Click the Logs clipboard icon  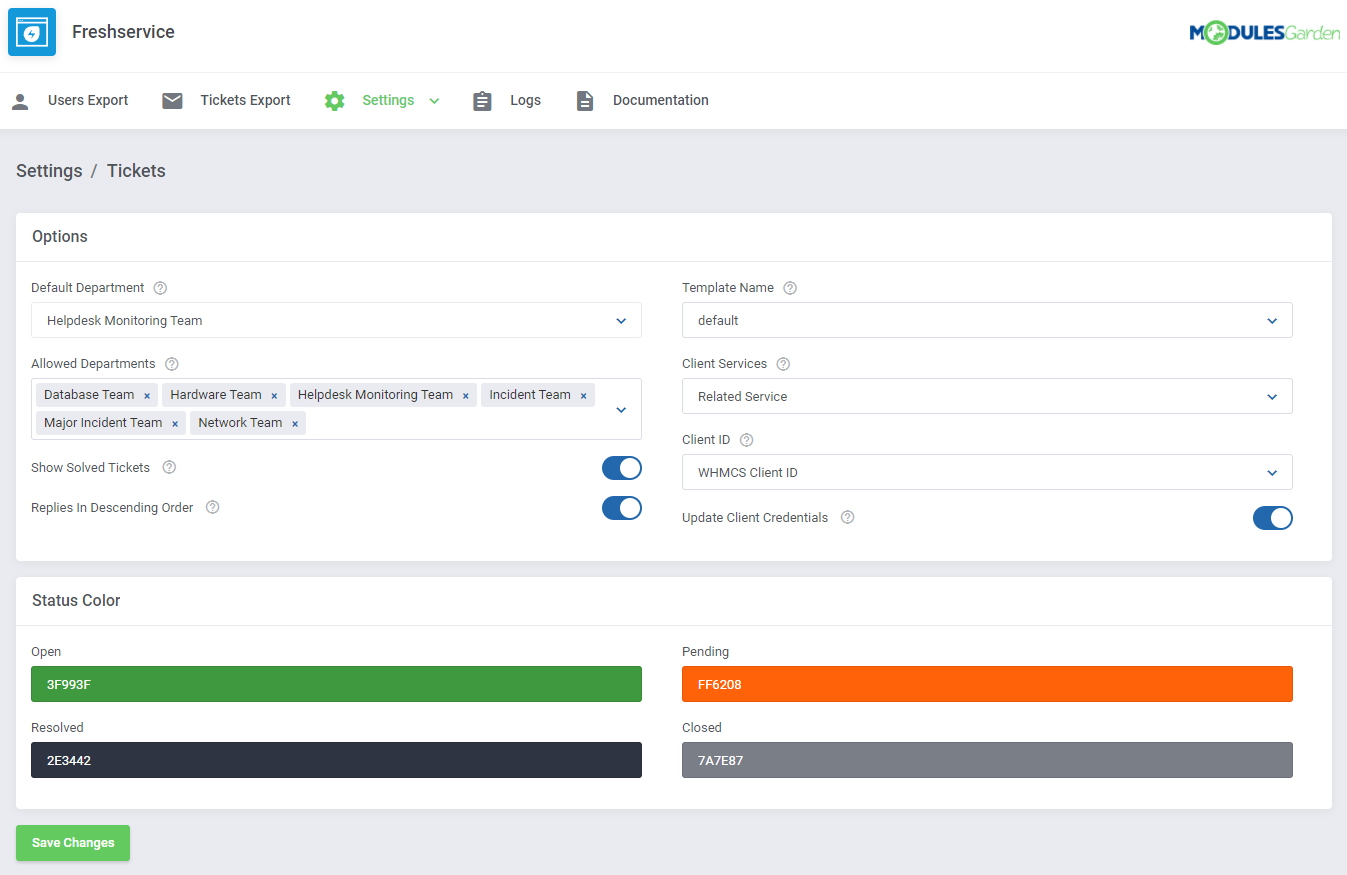click(x=482, y=101)
